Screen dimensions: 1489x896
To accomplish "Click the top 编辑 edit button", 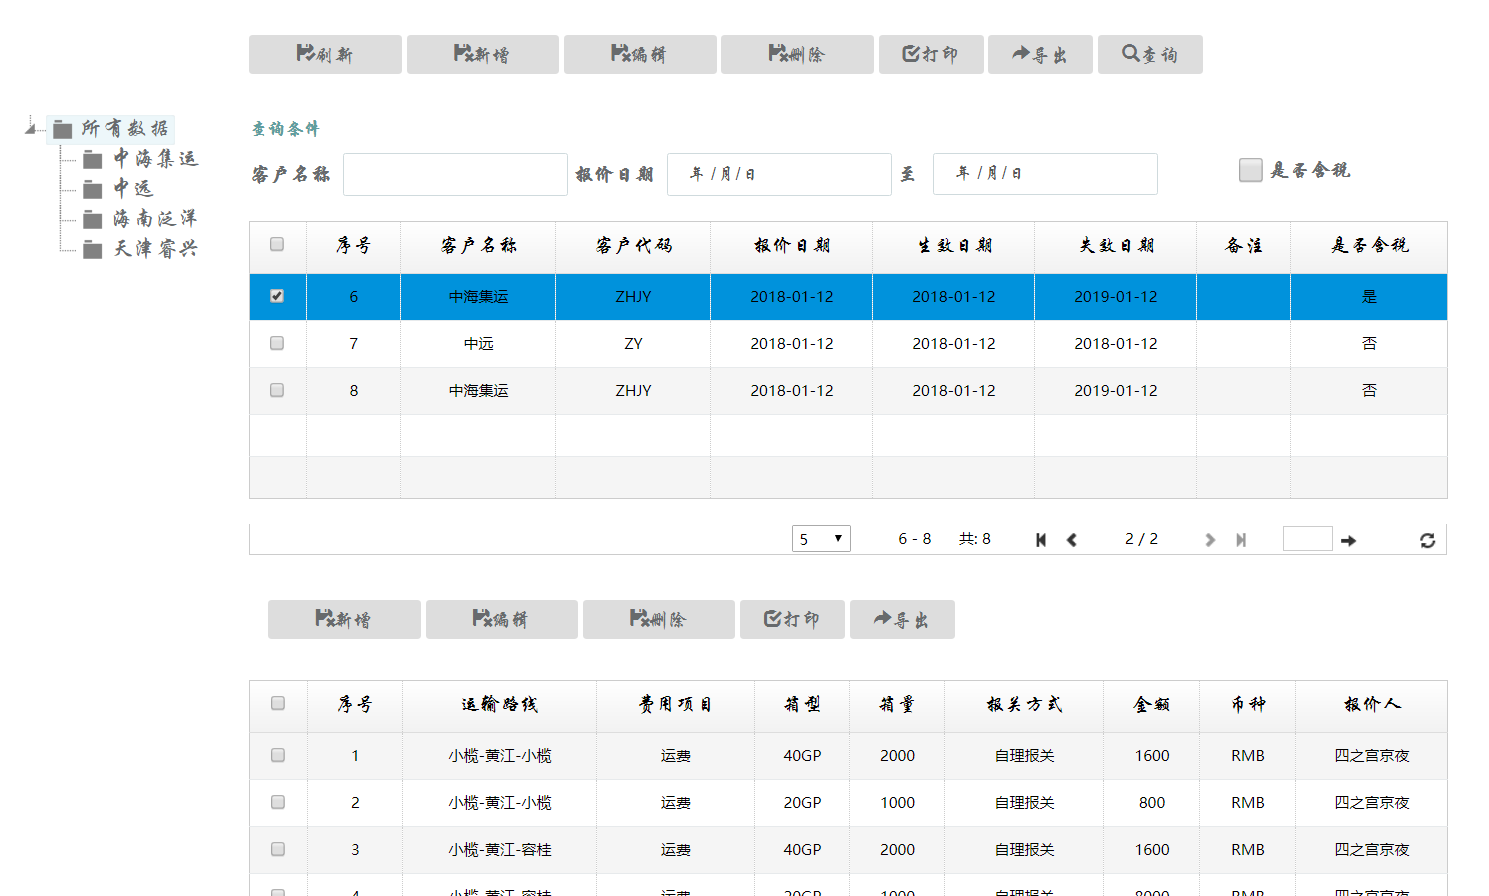I will tap(640, 54).
